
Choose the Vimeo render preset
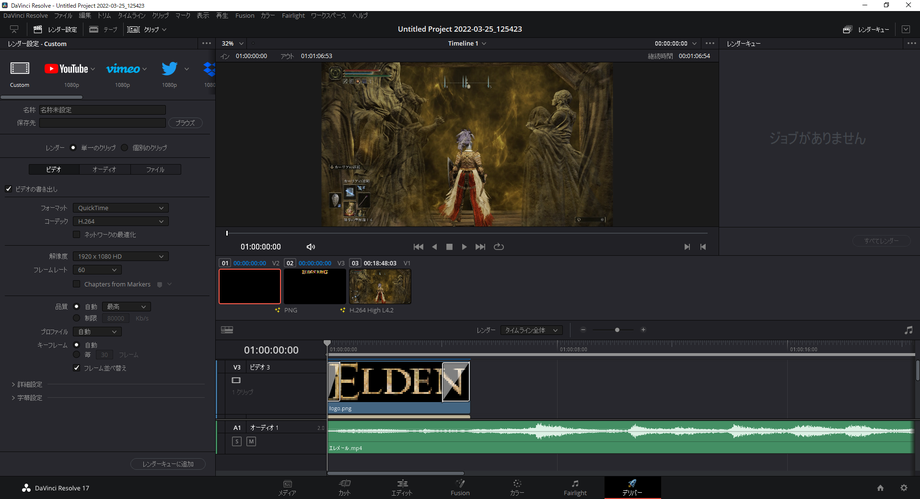coord(123,69)
